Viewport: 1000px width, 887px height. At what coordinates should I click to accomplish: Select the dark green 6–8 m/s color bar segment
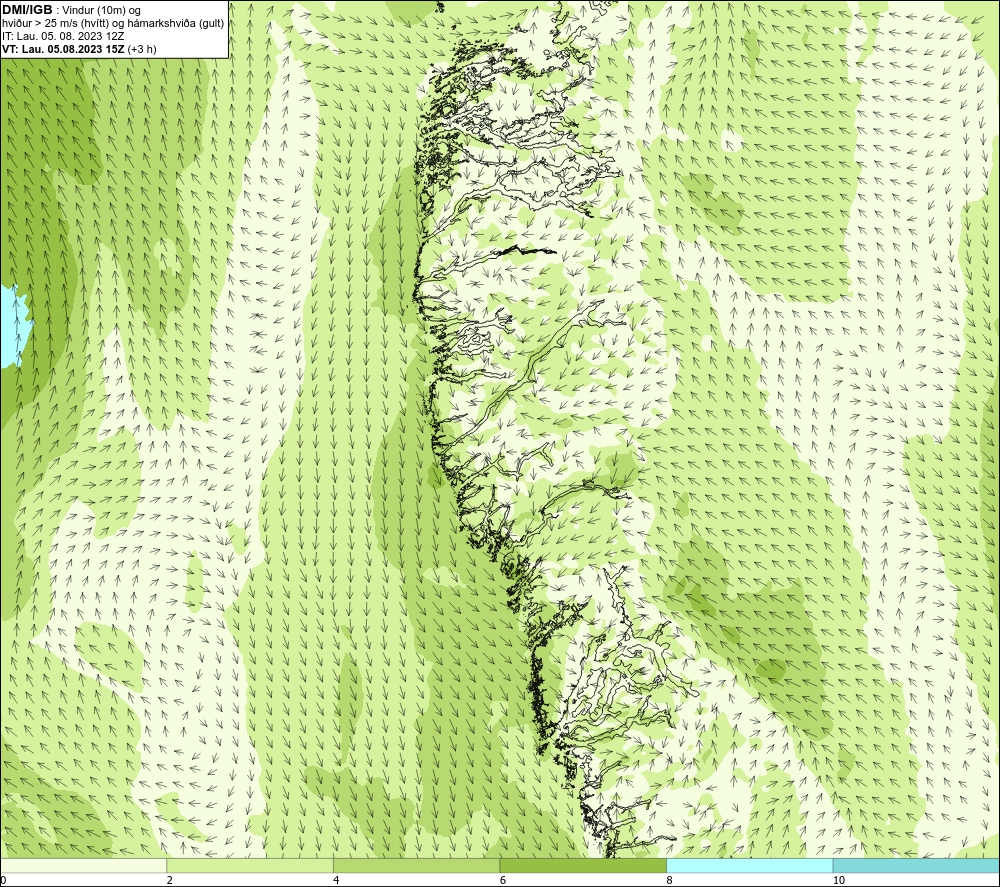(x=583, y=865)
